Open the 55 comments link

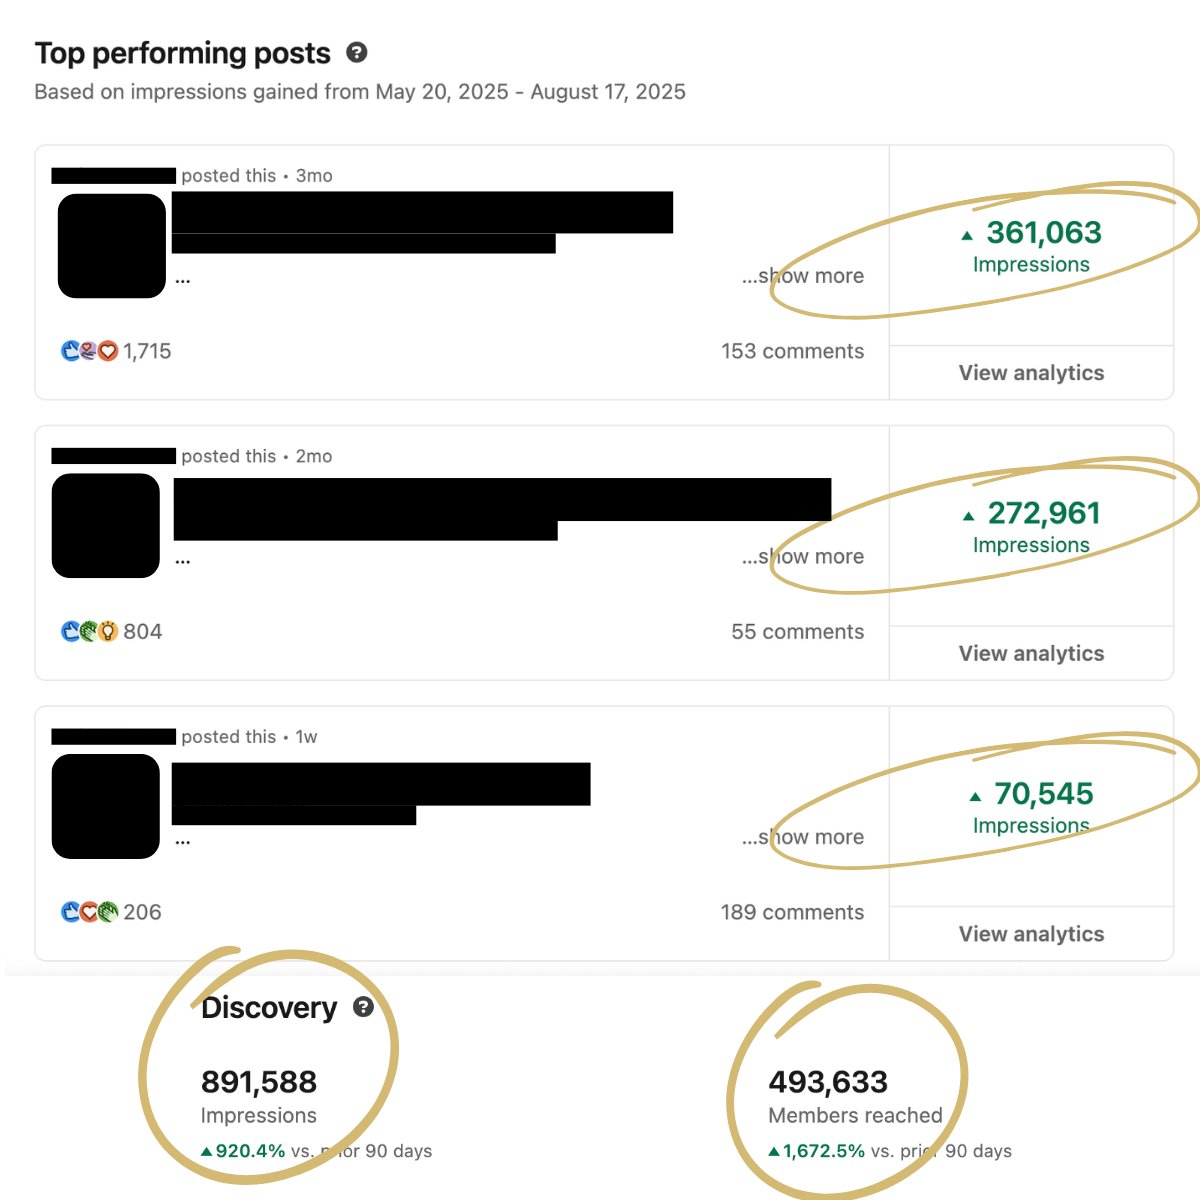(797, 632)
